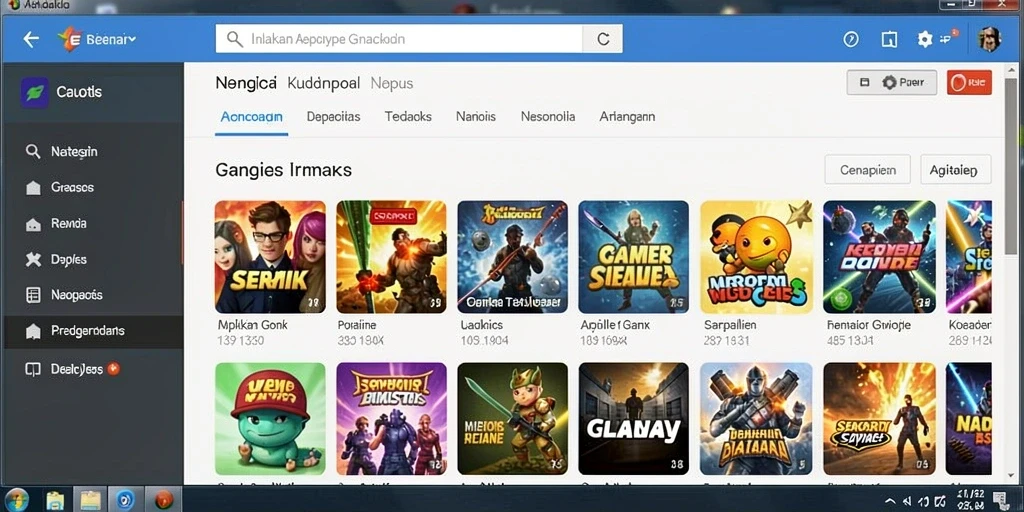The height and width of the screenshot is (512, 1024).
Task: Select the Aoncoagin tab
Action: pos(251,117)
